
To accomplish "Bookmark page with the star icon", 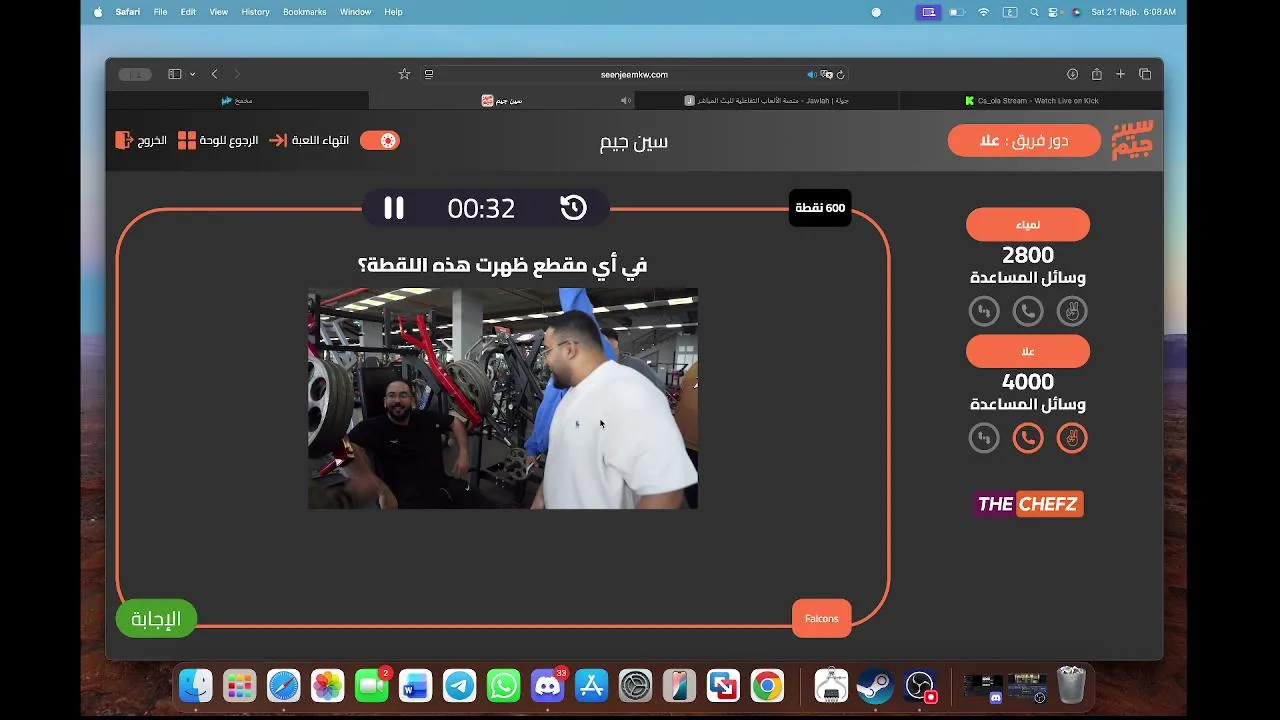I will 404,74.
